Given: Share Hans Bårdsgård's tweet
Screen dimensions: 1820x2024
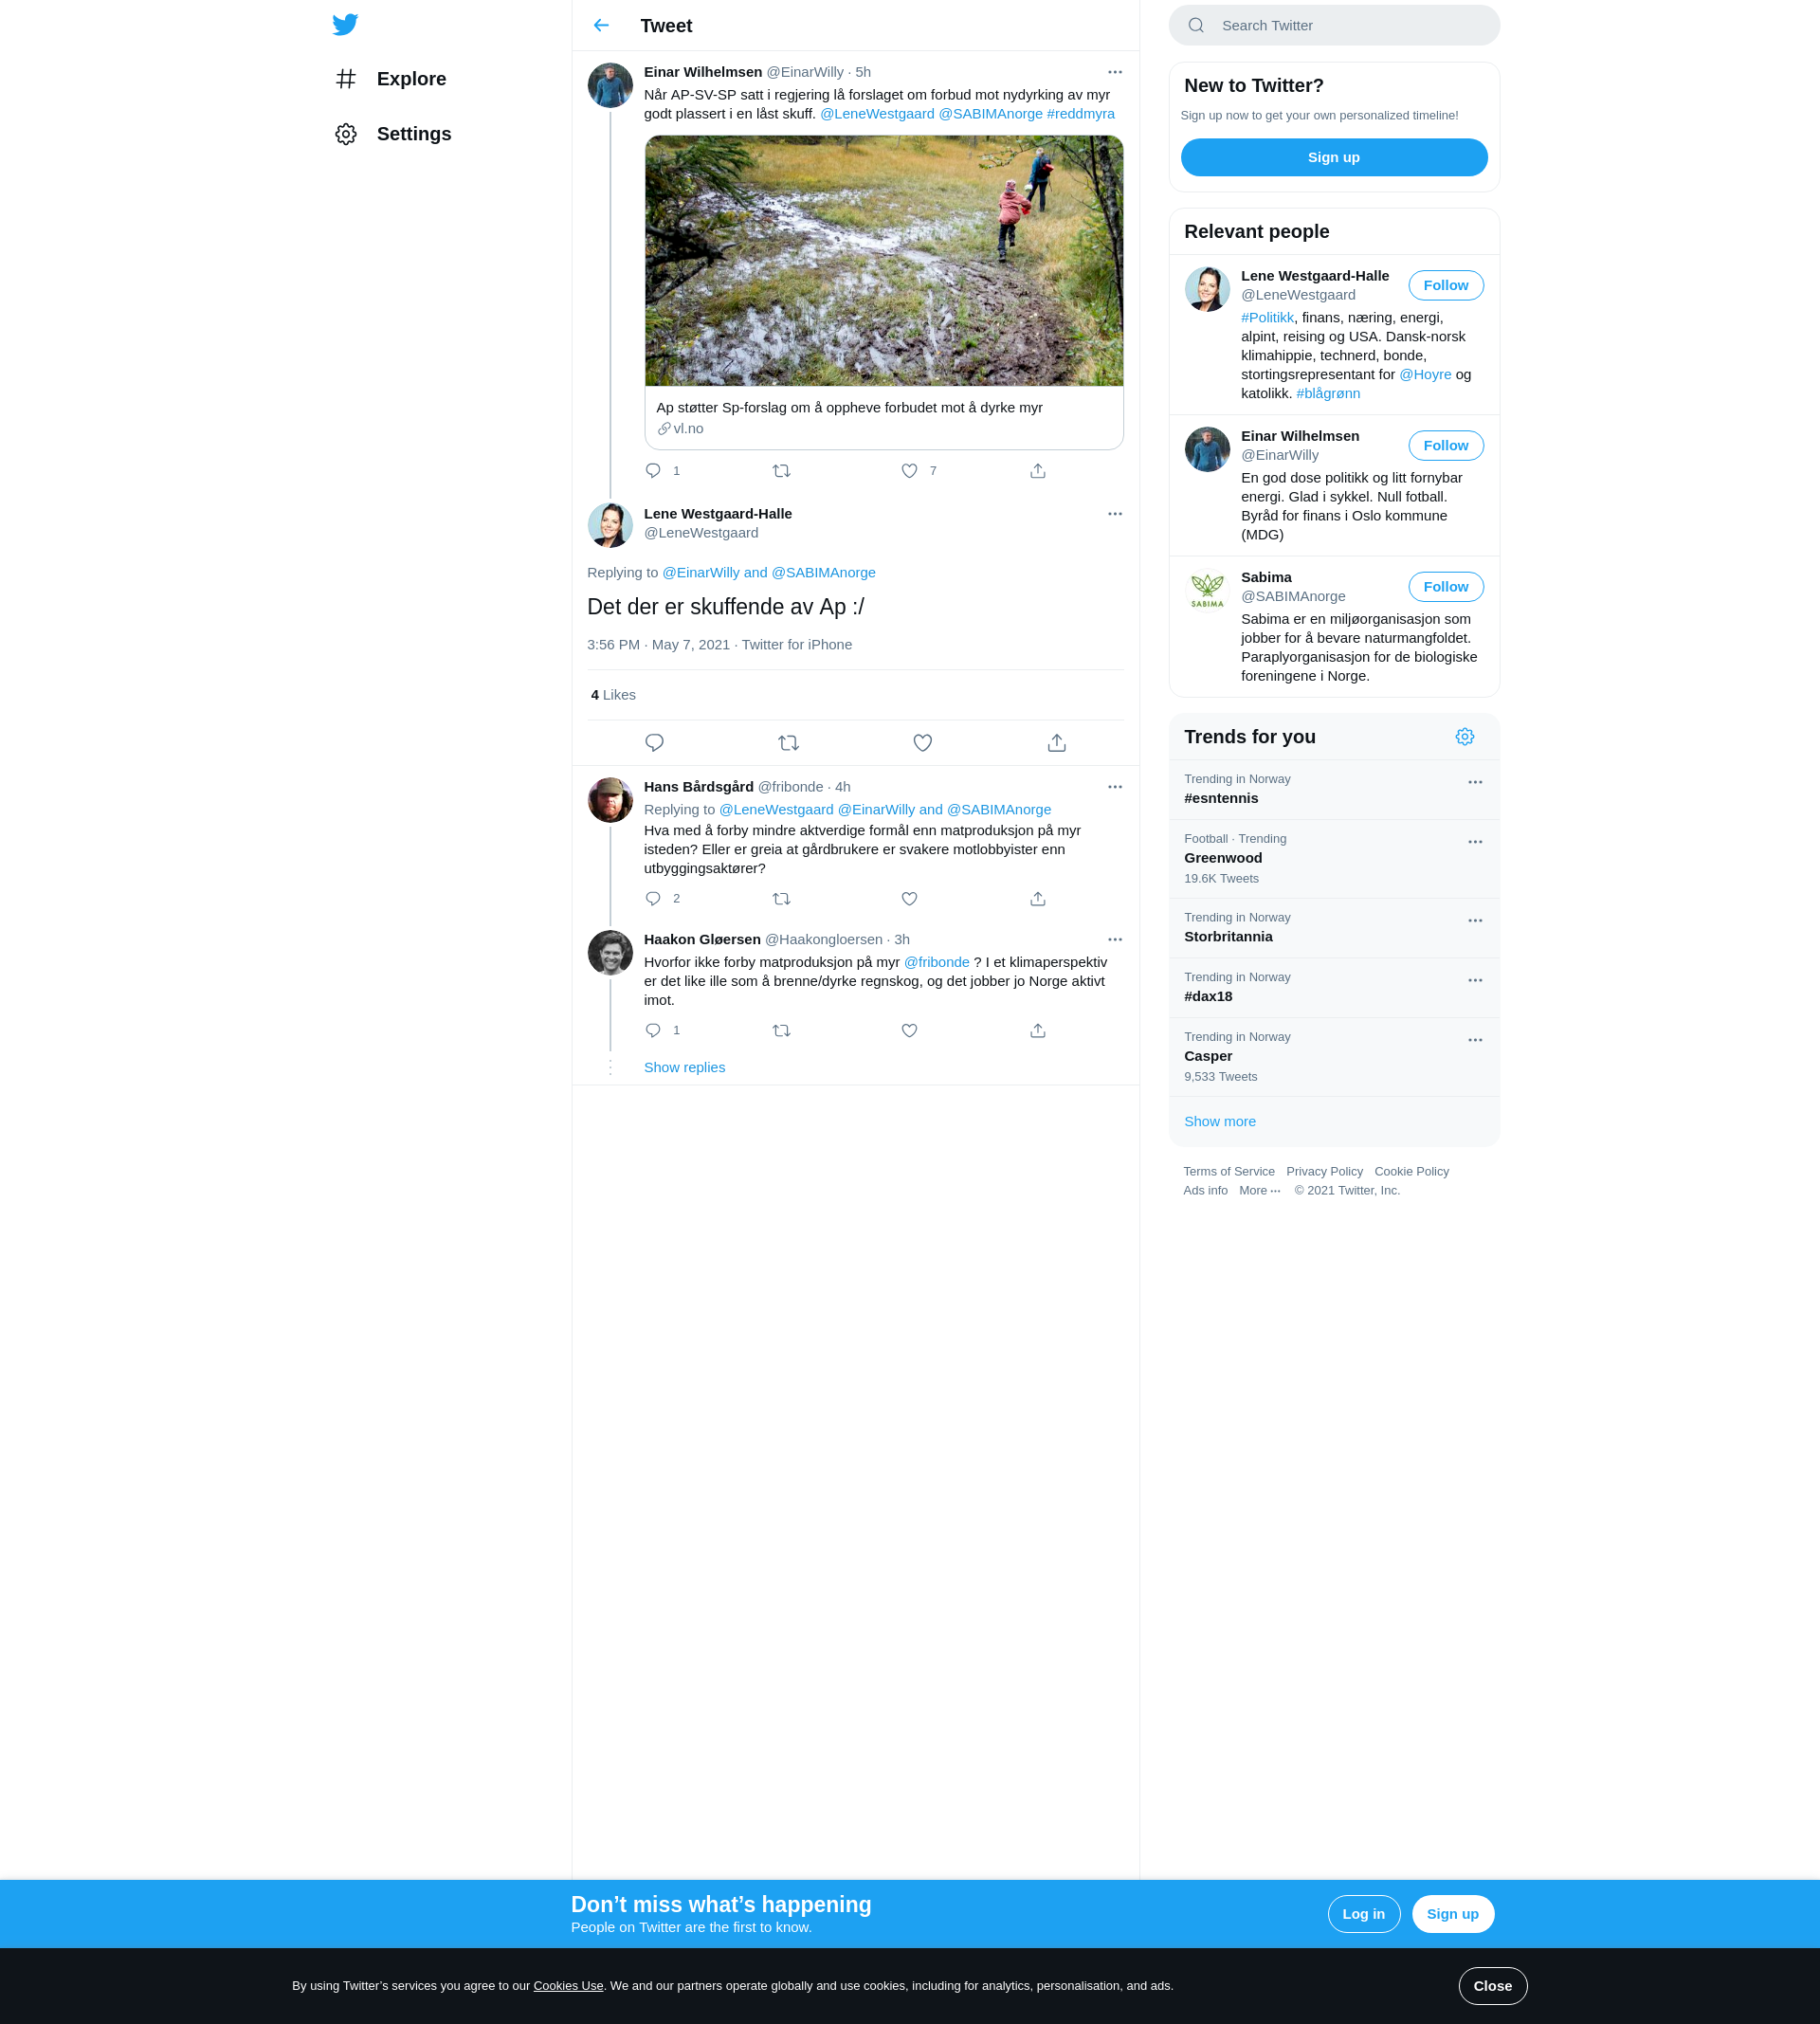Looking at the screenshot, I should click(1038, 898).
